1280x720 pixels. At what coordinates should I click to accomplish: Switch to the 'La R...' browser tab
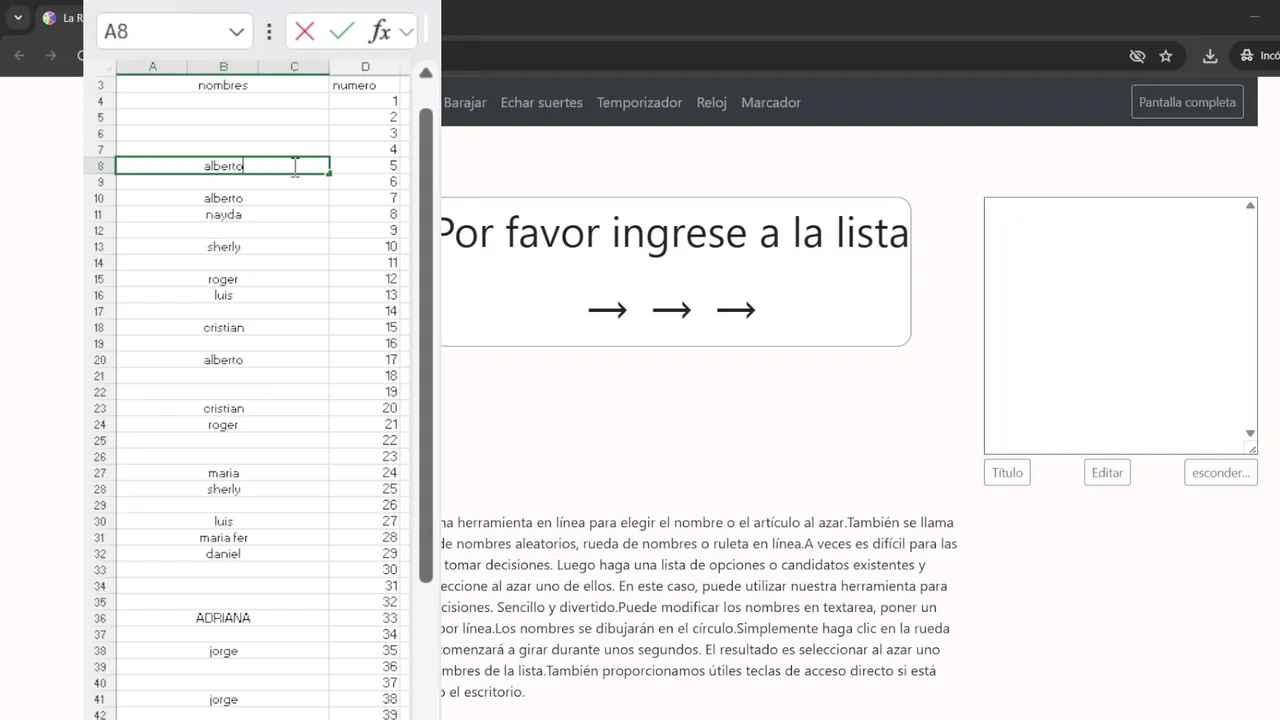(x=61, y=18)
